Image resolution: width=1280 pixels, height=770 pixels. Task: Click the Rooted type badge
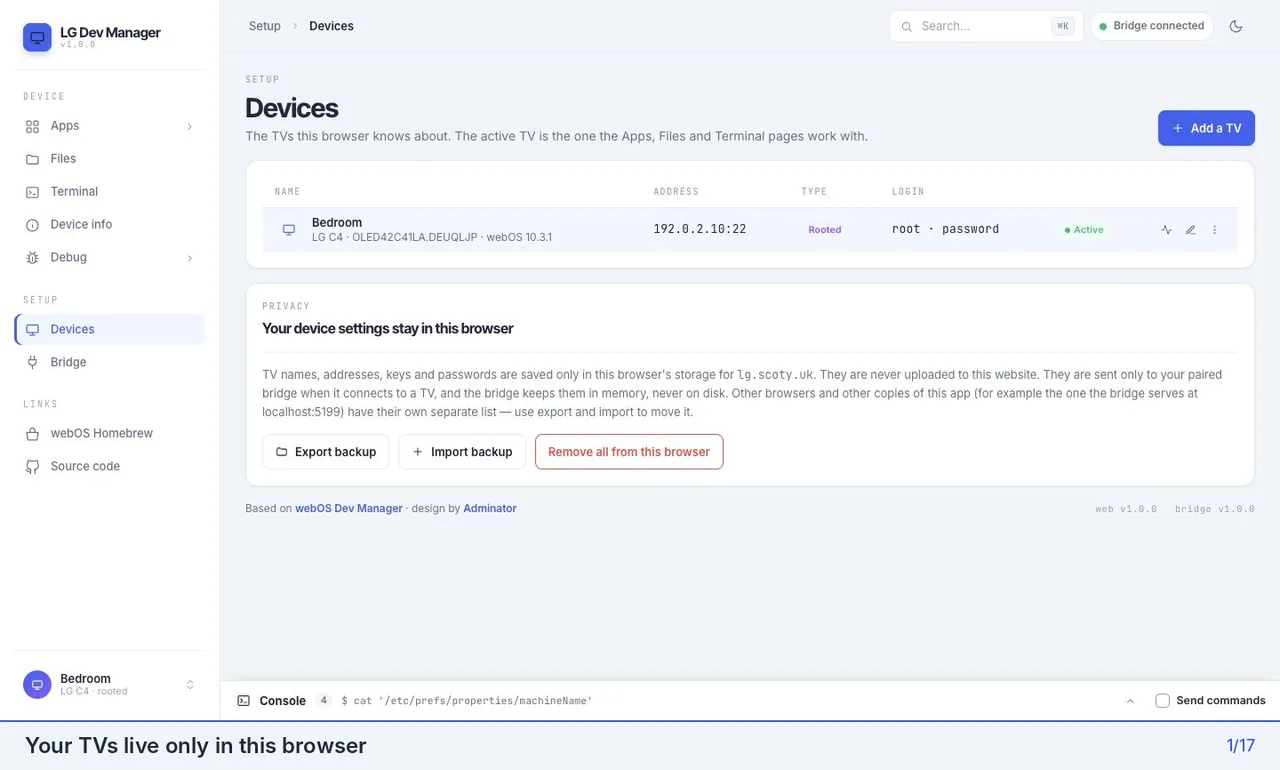coord(825,230)
